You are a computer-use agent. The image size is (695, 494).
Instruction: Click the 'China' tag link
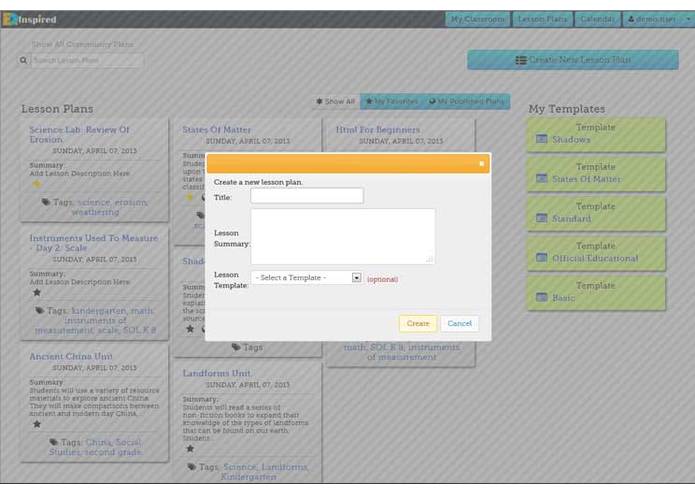pyautogui.click(x=97, y=442)
